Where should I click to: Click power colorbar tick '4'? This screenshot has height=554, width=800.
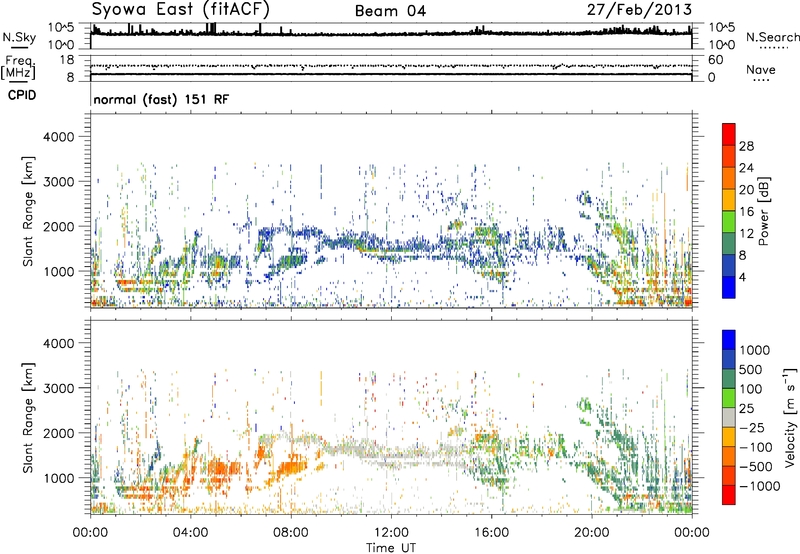(x=742, y=277)
